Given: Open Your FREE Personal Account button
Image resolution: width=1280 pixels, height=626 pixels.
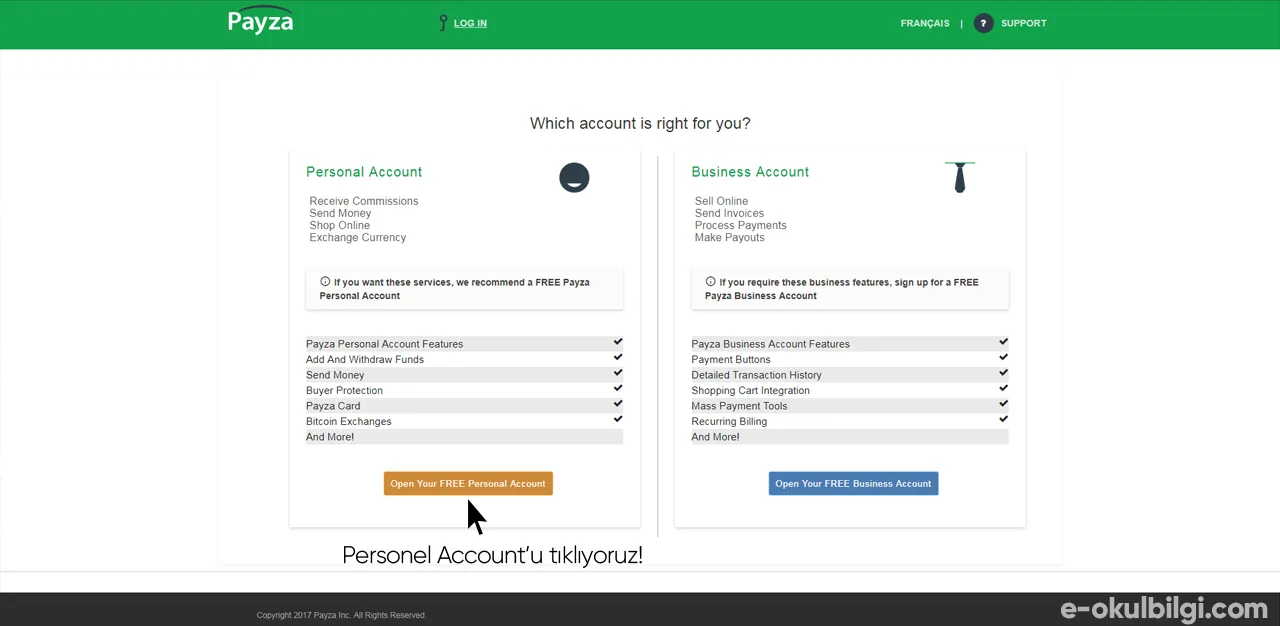Looking at the screenshot, I should [468, 484].
